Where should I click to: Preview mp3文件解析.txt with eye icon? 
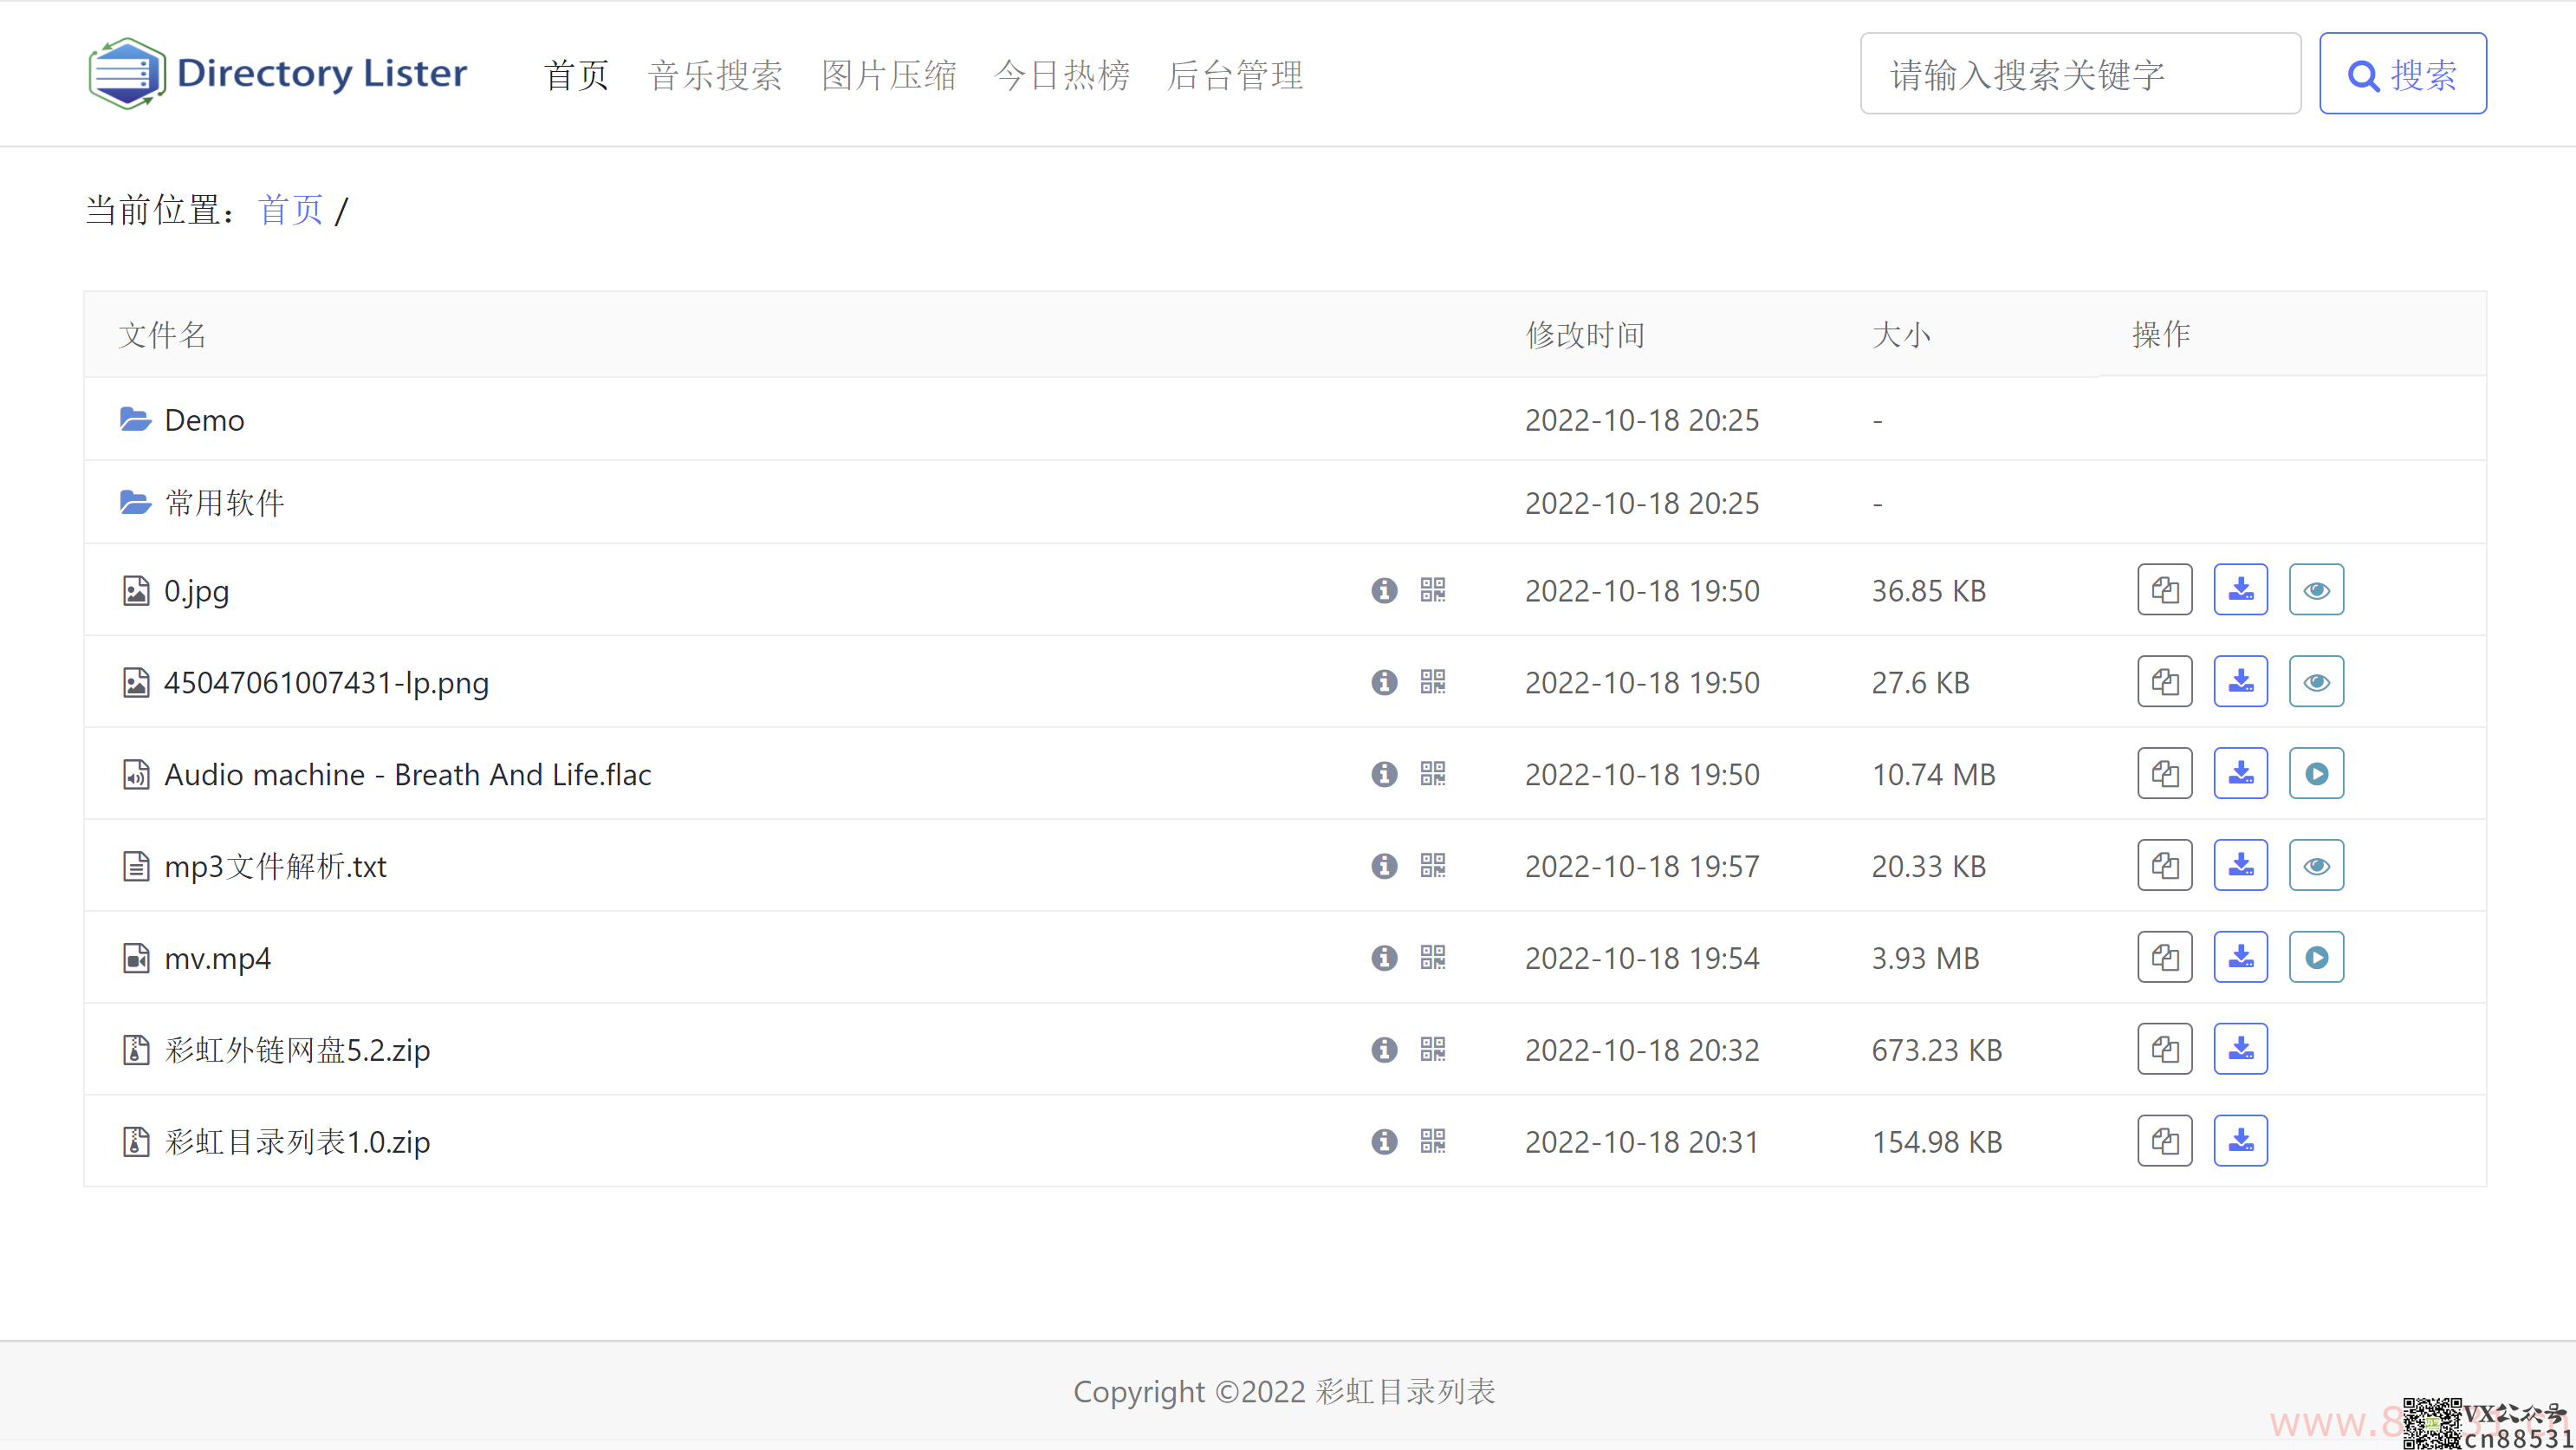[x=2317, y=866]
